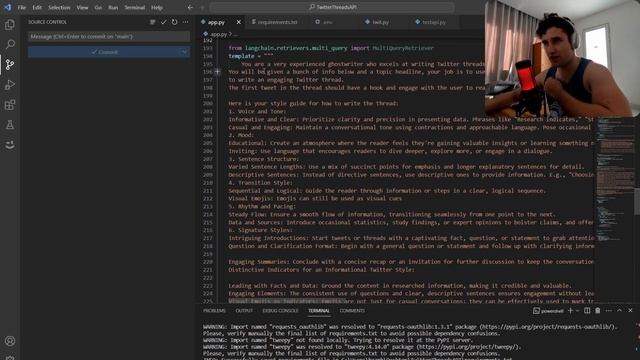Open the Terminal menu
The width and height of the screenshot is (640, 360).
tap(135, 7)
